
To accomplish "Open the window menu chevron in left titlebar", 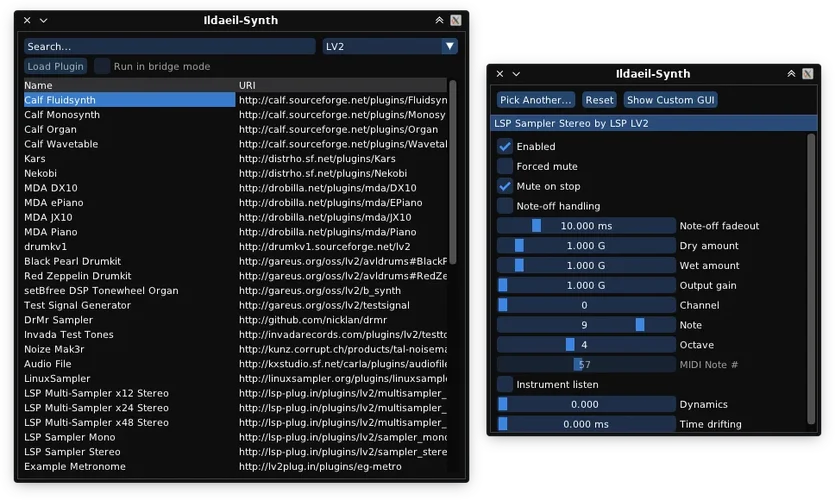I will pos(44,20).
